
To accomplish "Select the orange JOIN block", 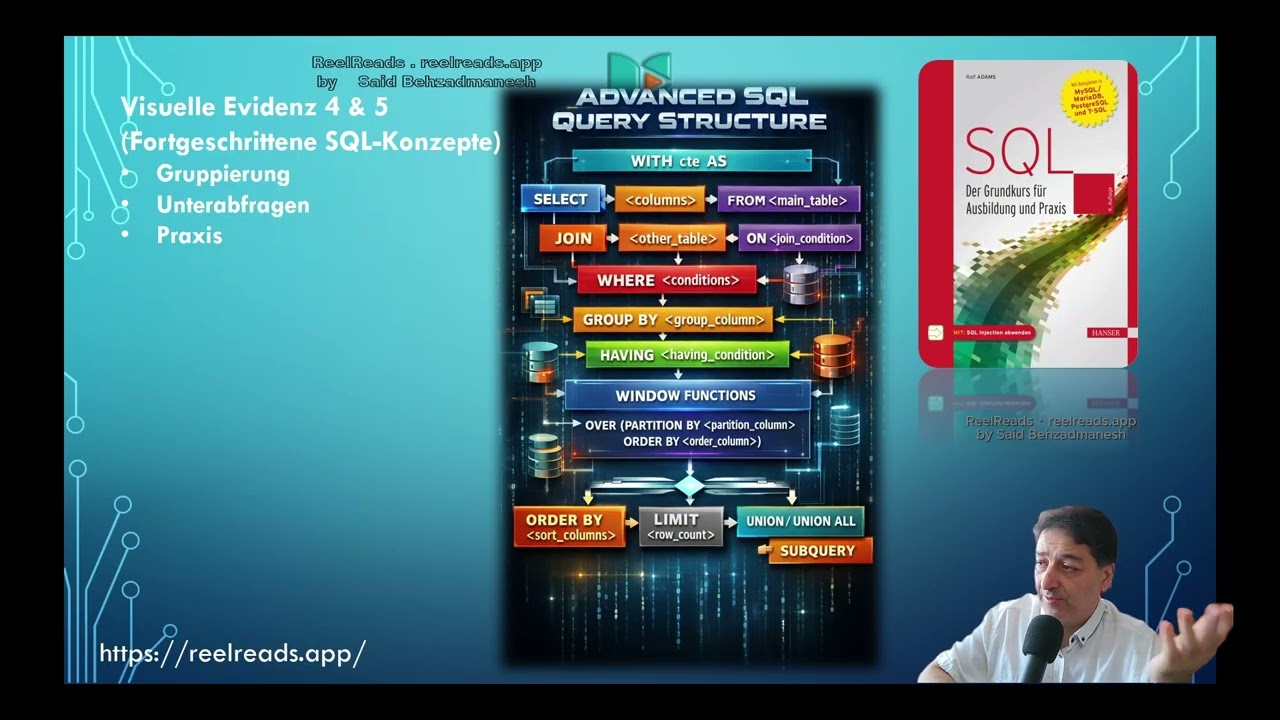I will 573,238.
